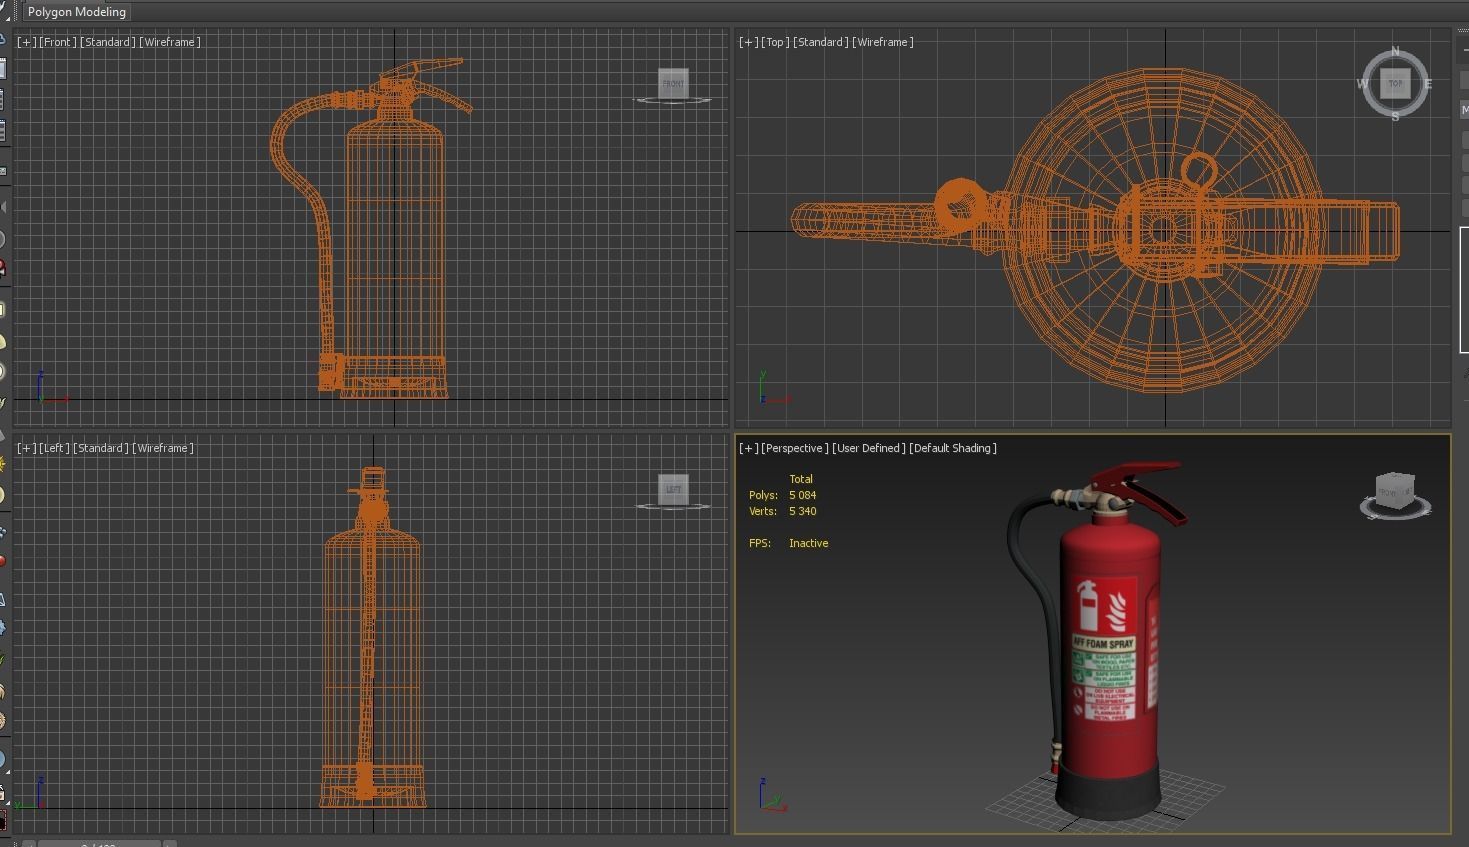Open the [Perspective] point-of-view menu

coord(795,448)
